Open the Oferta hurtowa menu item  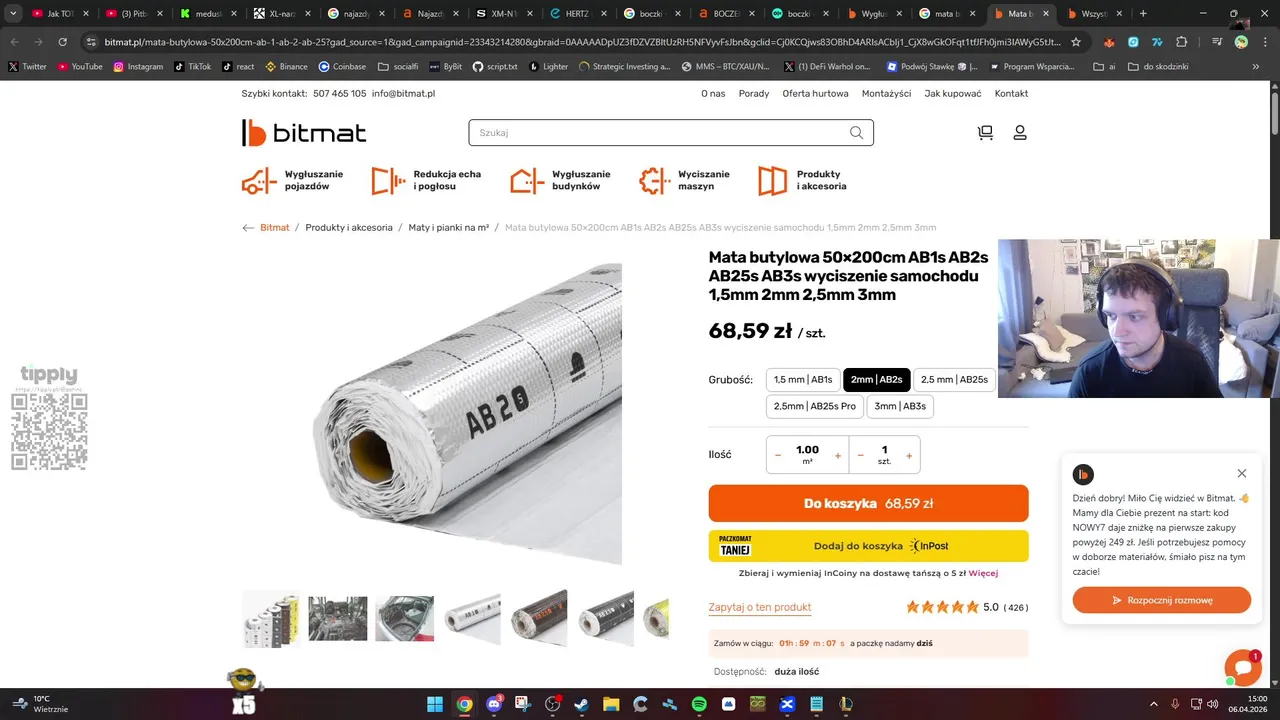[815, 93]
